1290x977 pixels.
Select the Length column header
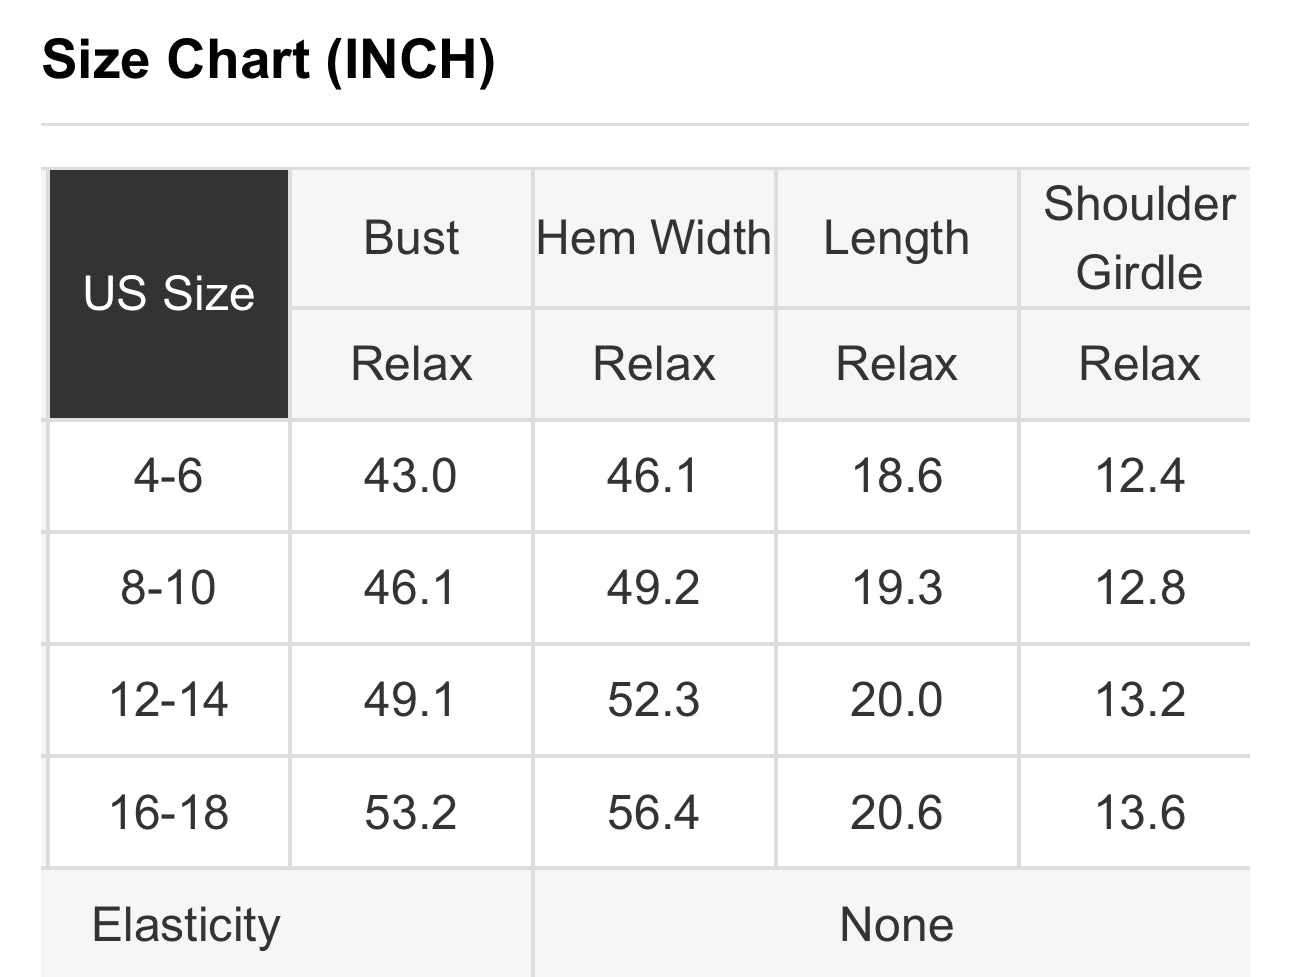click(x=896, y=238)
